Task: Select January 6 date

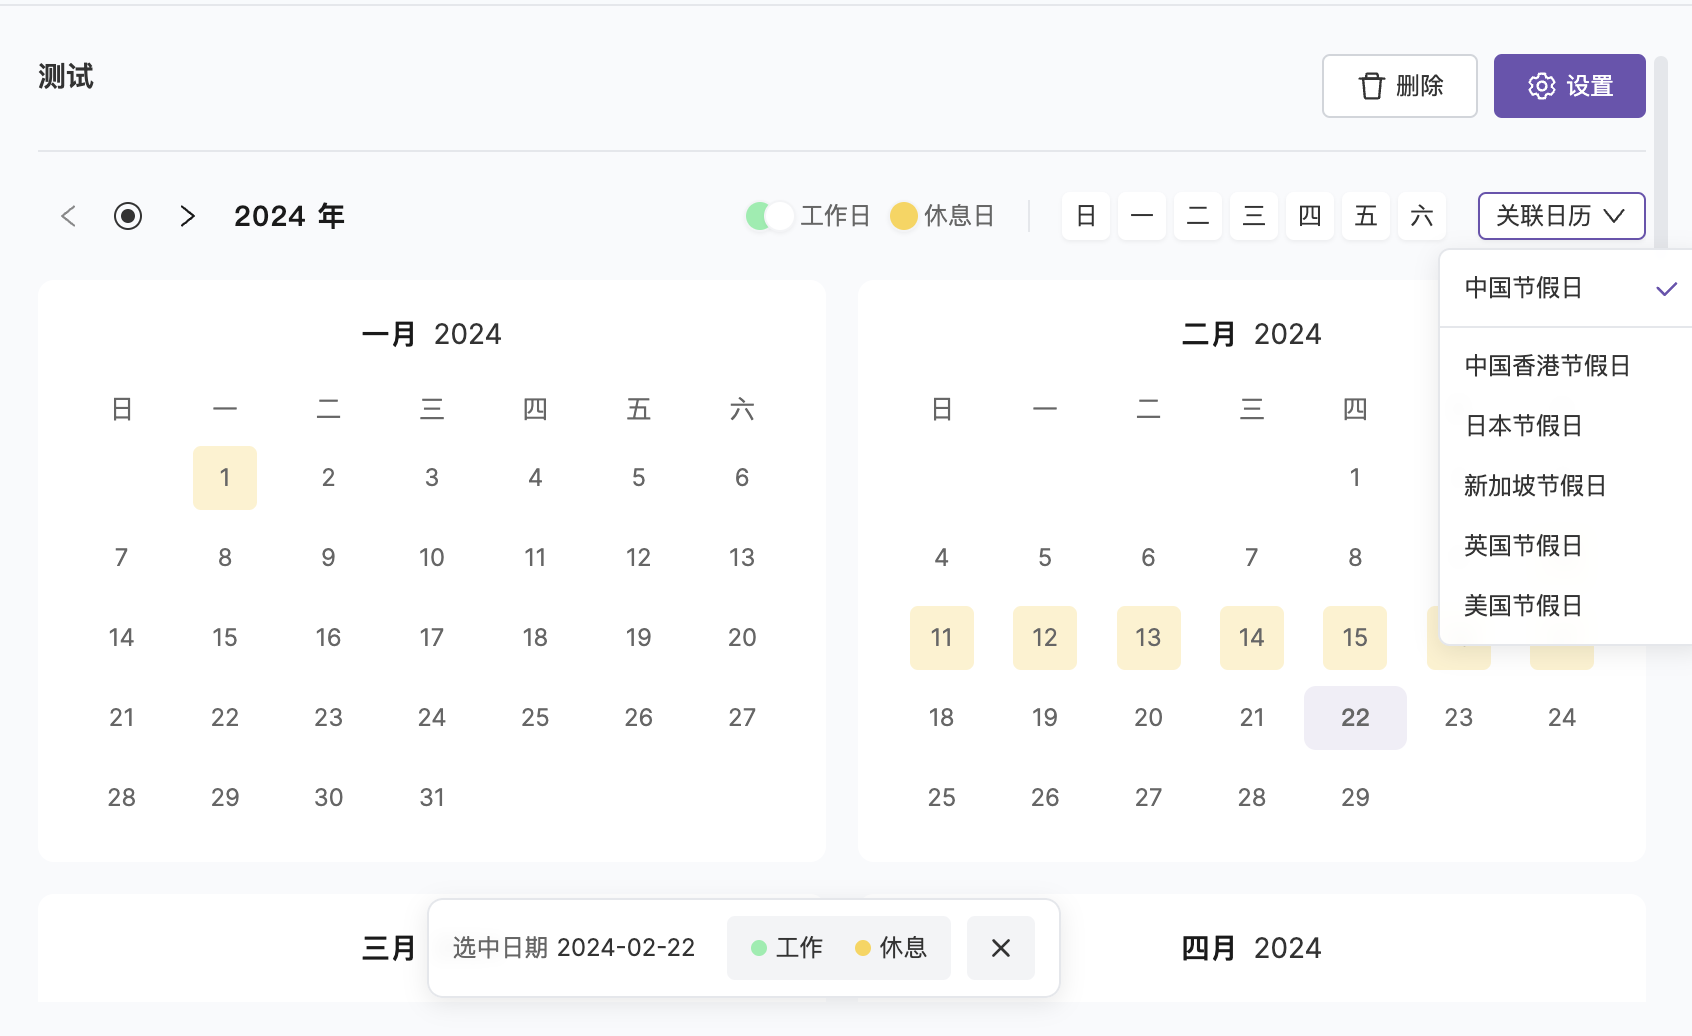Action: click(742, 478)
